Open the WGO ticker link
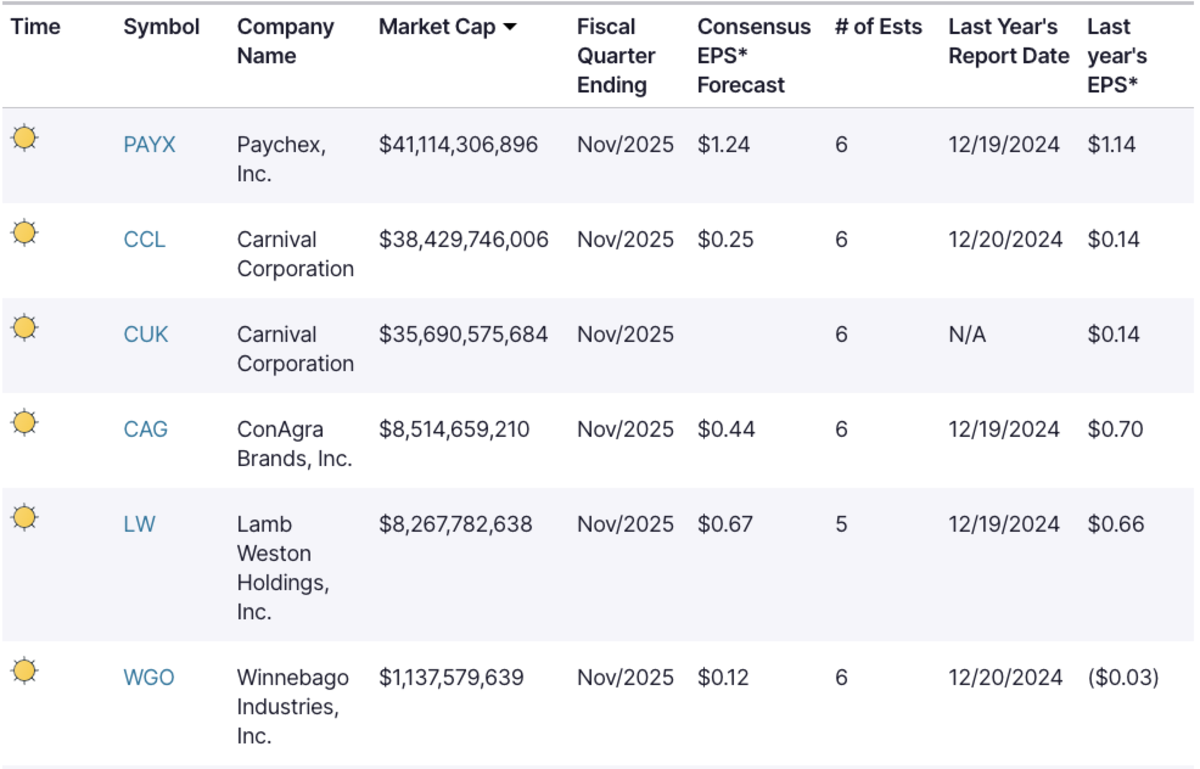Image resolution: width=1200 pixels, height=769 pixels. pos(148,678)
